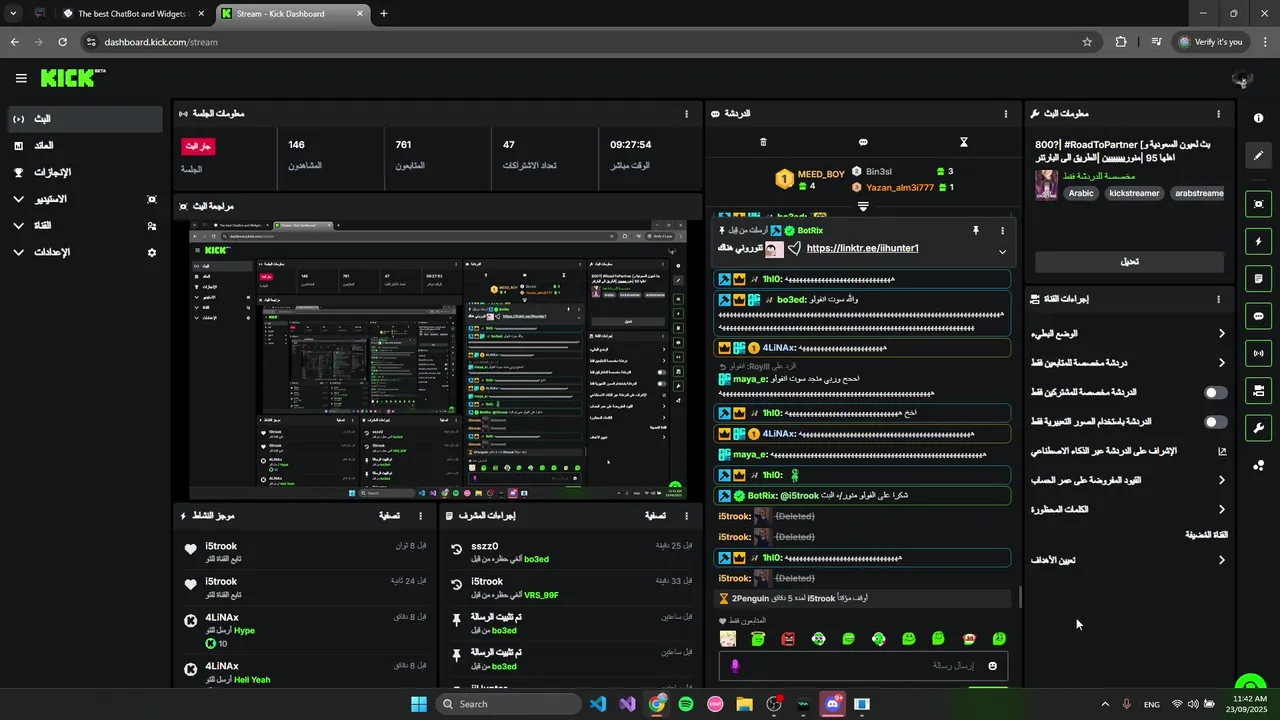Screen dimensions: 1280x720
Task: Click the browser address bar
Action: (x=588, y=42)
